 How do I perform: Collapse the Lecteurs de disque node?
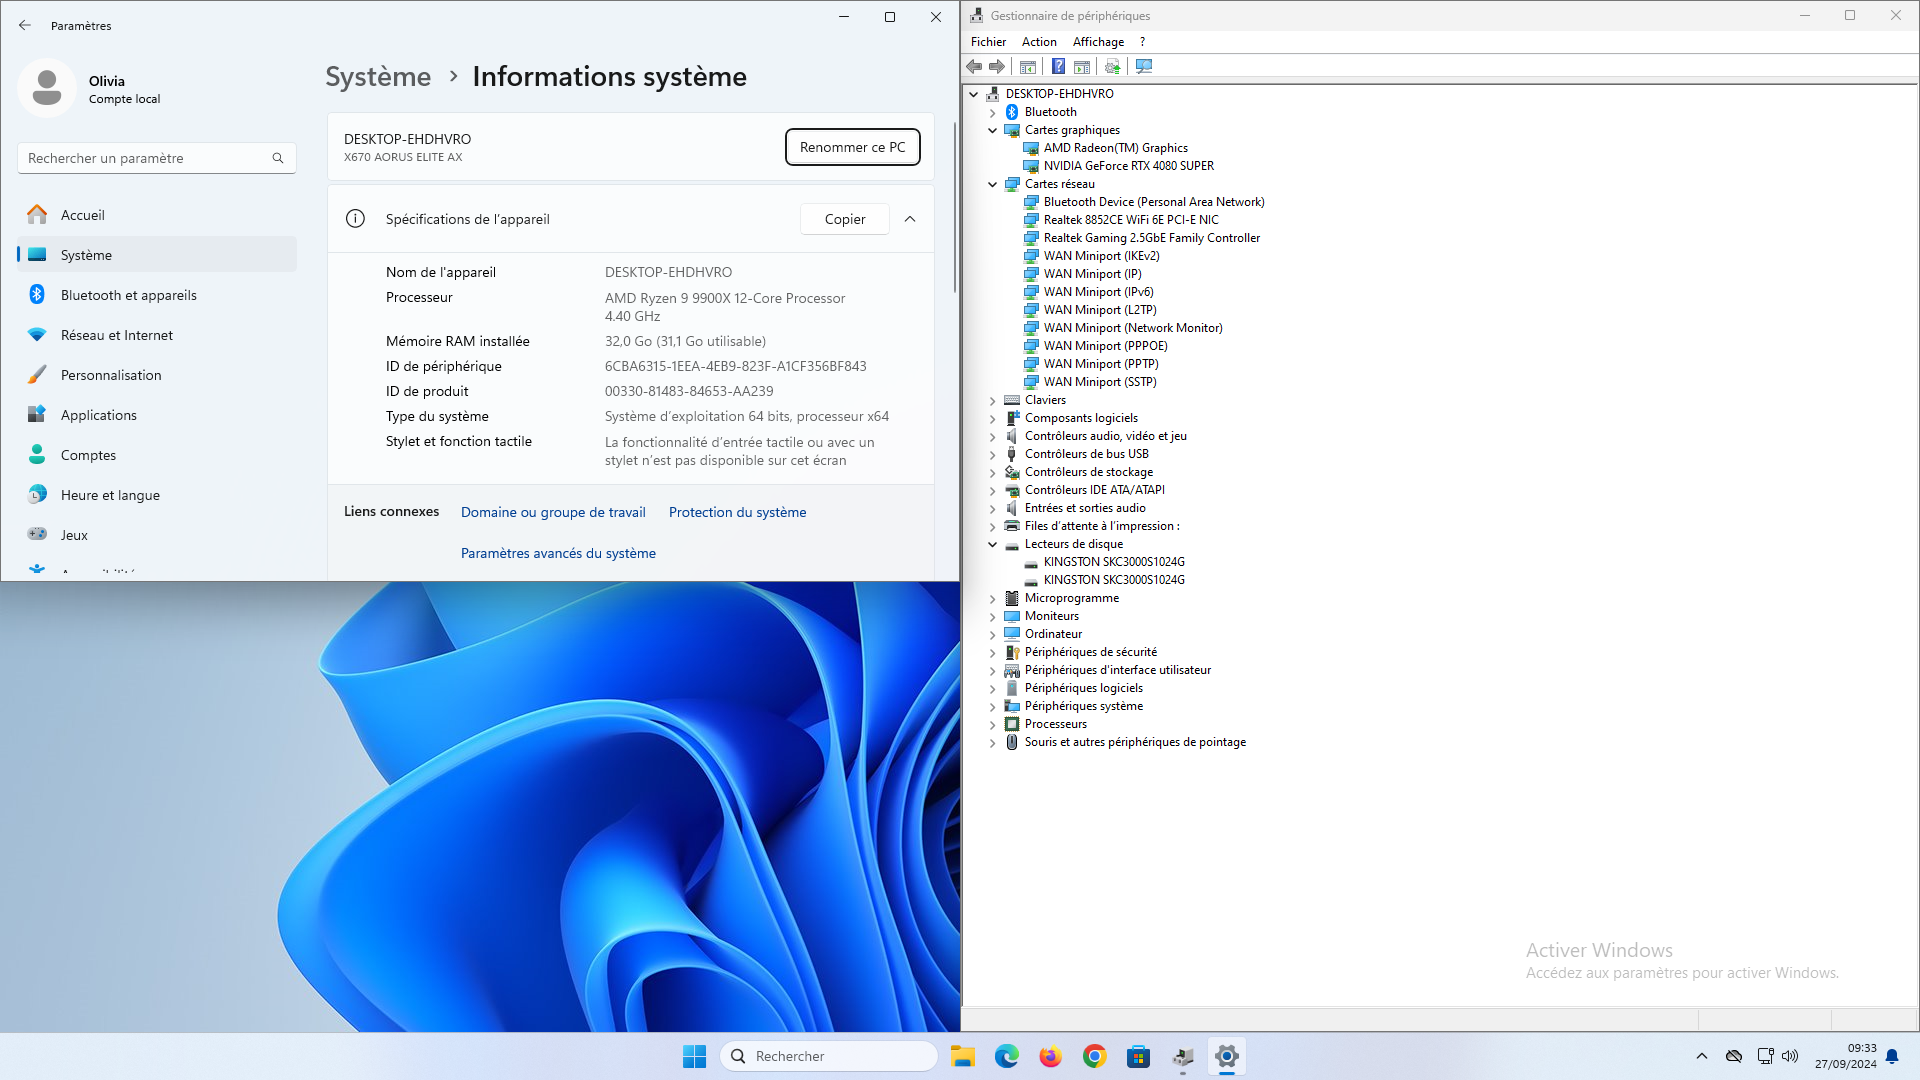click(x=993, y=544)
